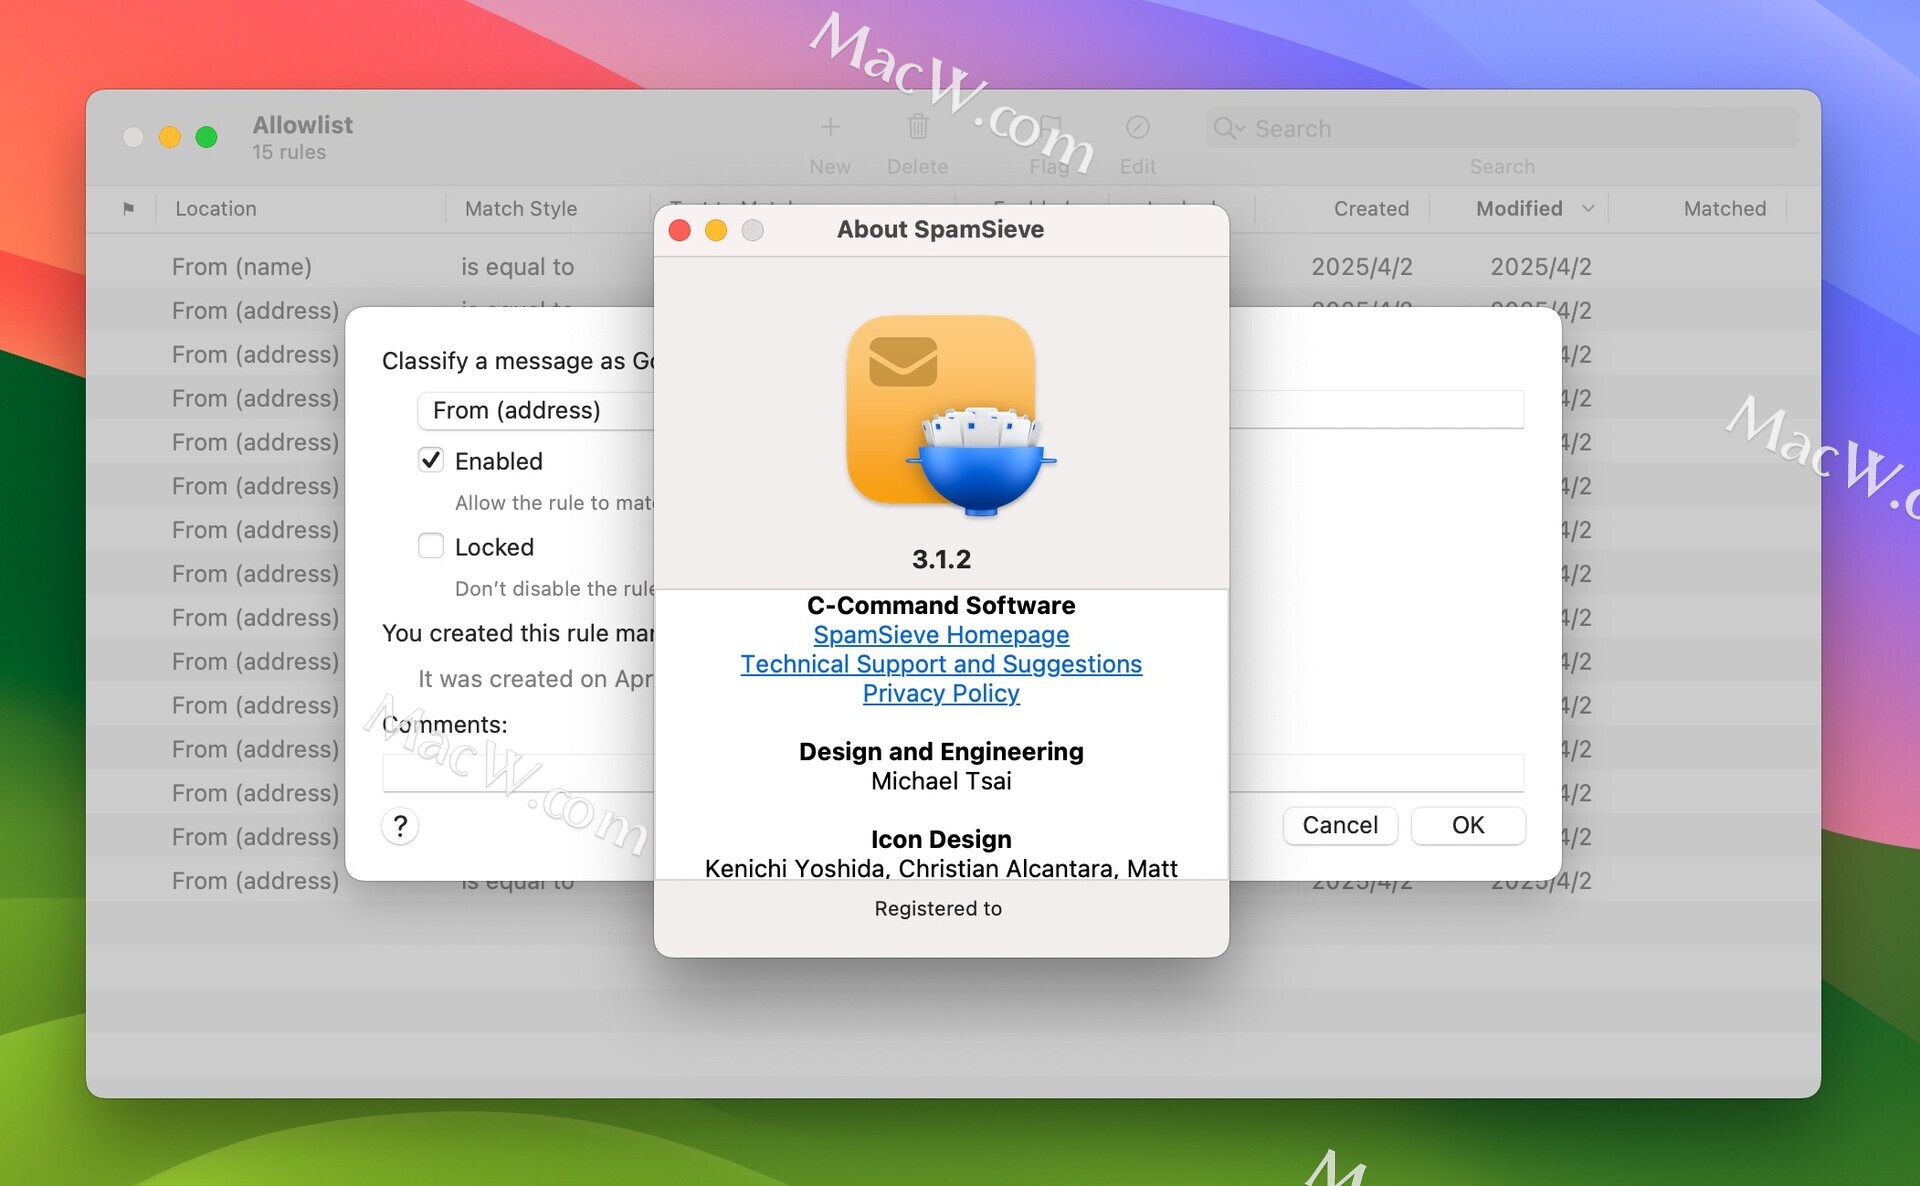
Task: Click the Search field in Allowlist toolbar
Action: [1502, 128]
